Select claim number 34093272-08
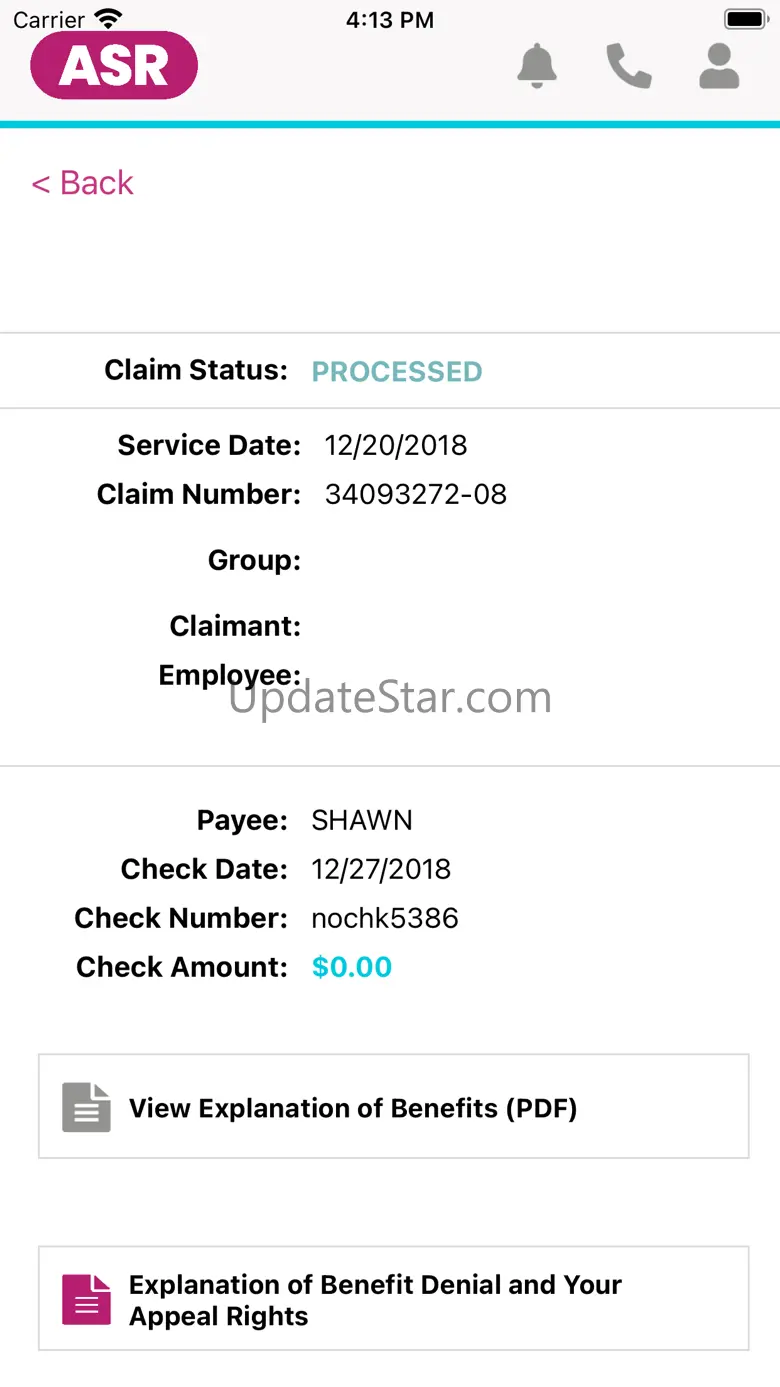Viewport: 780px width, 1387px height. coord(416,494)
